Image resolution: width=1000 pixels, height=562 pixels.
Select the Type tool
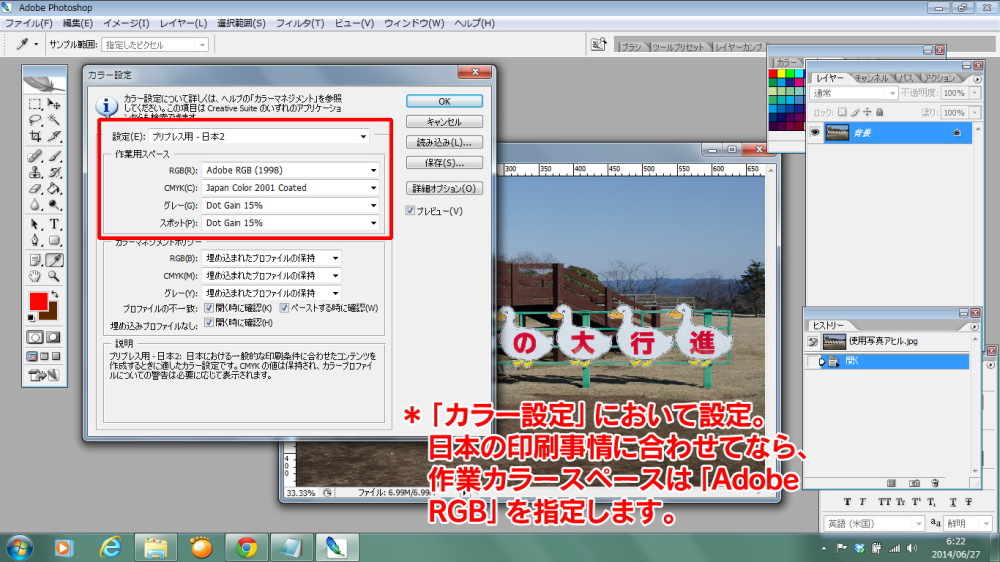[x=55, y=223]
